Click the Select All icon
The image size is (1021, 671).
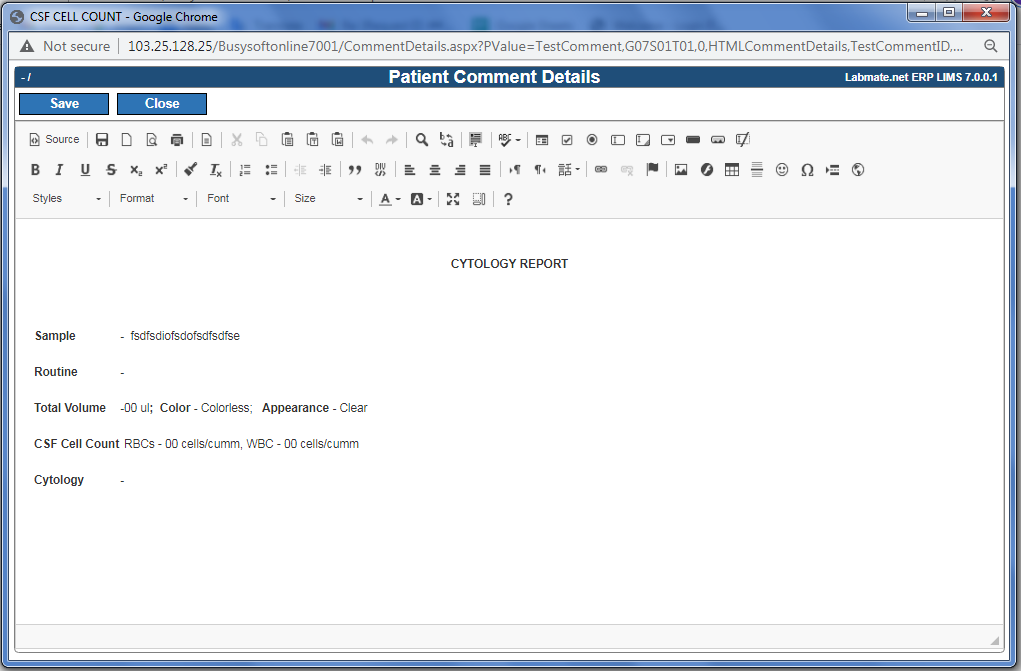476,139
